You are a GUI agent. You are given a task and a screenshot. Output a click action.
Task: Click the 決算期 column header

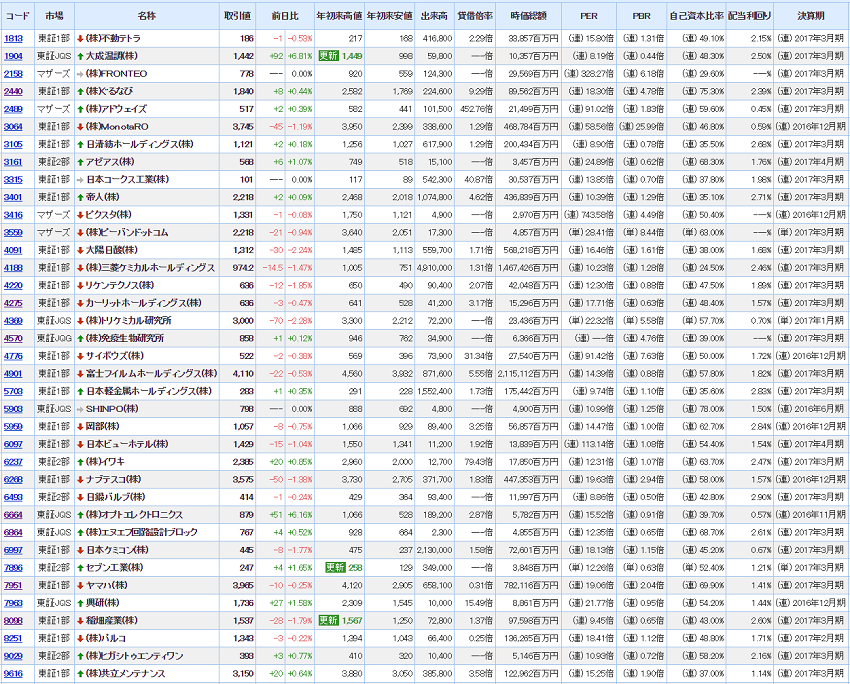[x=811, y=16]
